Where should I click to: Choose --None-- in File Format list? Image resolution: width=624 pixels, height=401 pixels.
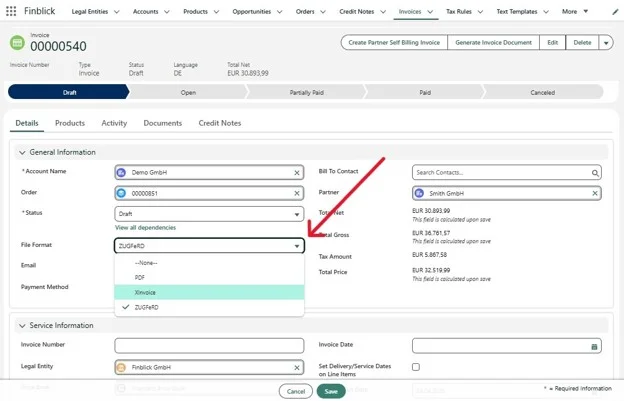click(209, 263)
